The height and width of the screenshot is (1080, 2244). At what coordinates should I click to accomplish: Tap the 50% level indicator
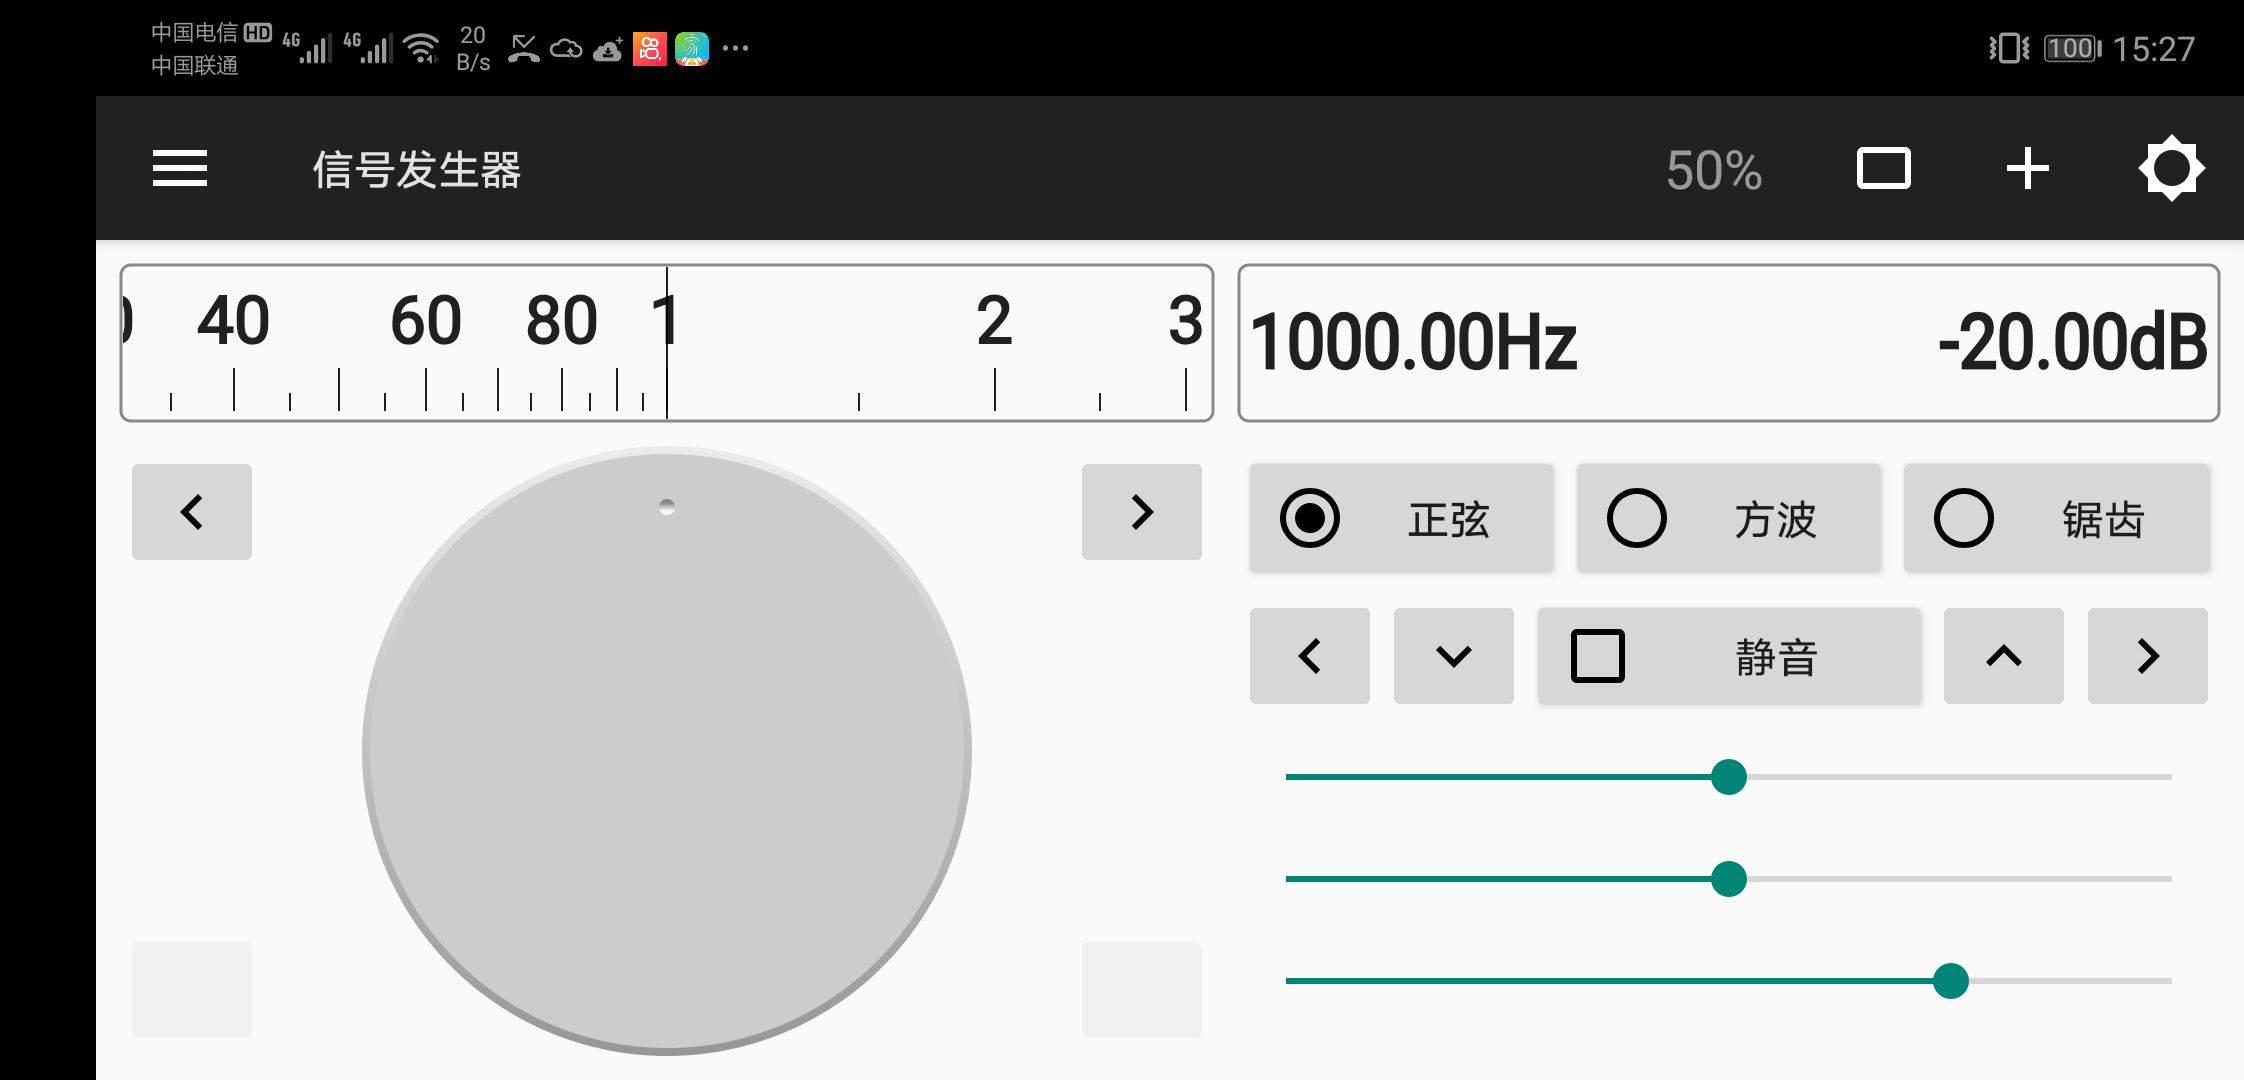coord(1714,170)
